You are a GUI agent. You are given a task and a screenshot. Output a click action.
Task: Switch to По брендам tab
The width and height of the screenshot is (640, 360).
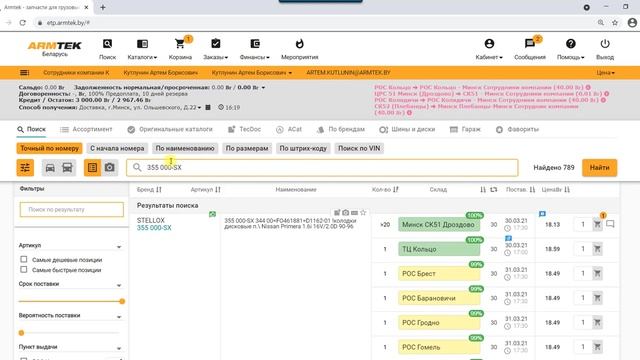tap(341, 129)
